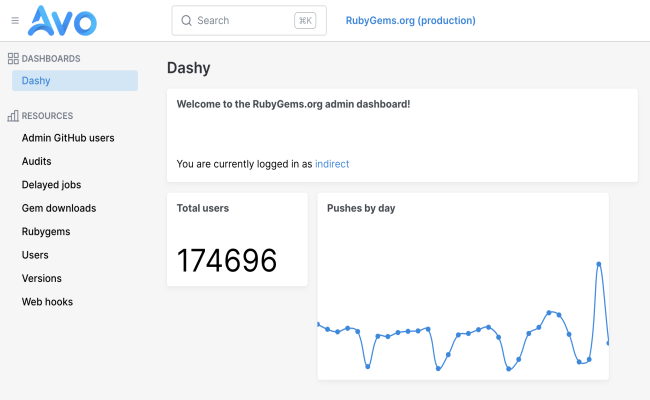The image size is (650, 400).
Task: Click the 174696 total users value
Action: pos(227,260)
